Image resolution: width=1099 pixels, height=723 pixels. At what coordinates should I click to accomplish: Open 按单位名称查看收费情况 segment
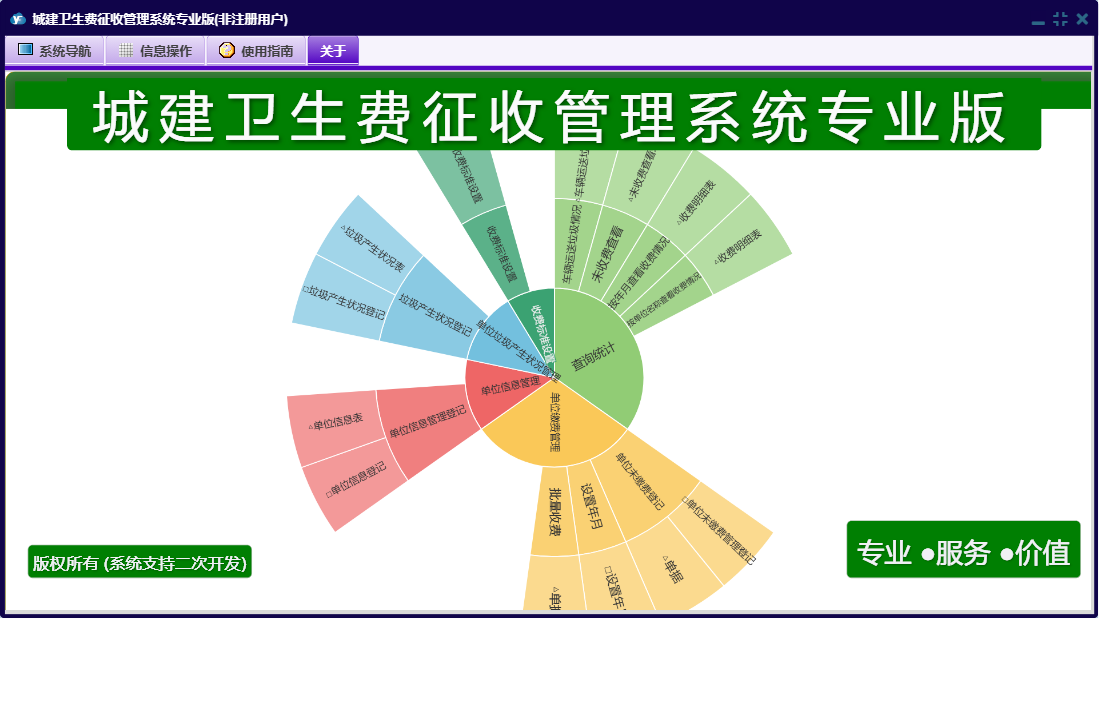tap(666, 300)
